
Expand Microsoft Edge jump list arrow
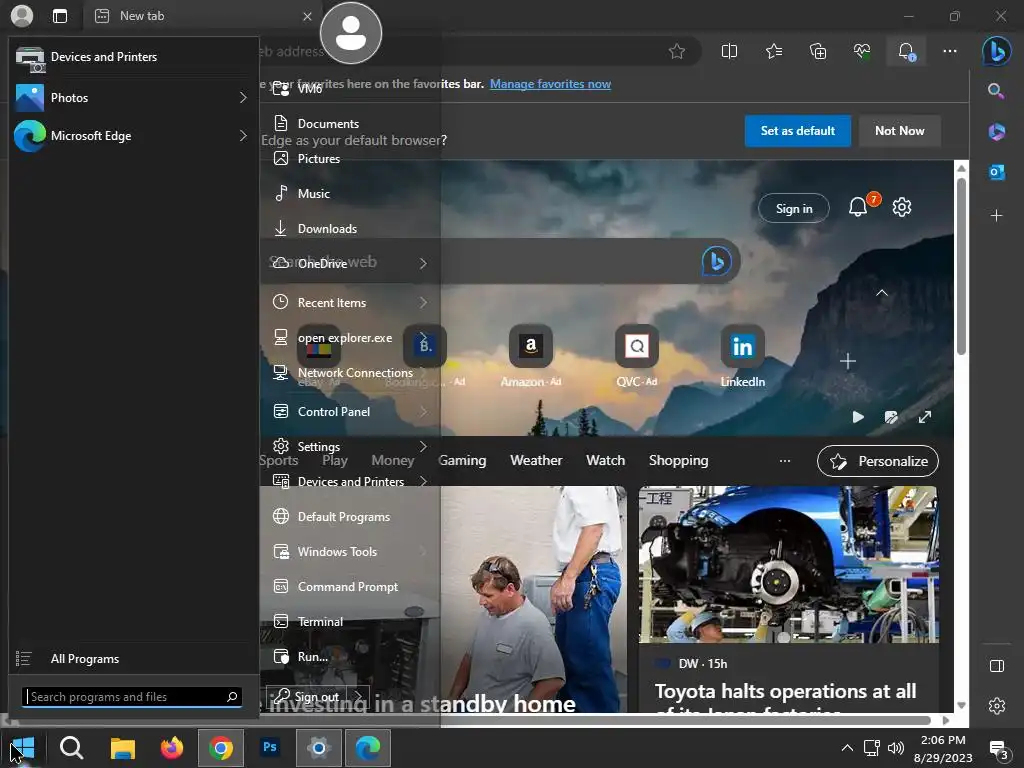[243, 136]
